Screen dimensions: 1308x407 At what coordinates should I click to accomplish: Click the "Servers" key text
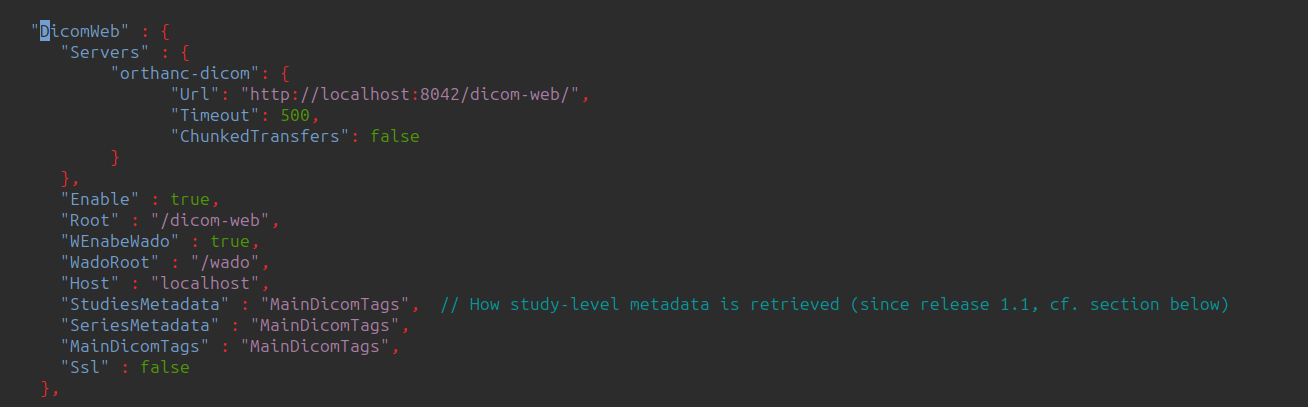[x=105, y=52]
